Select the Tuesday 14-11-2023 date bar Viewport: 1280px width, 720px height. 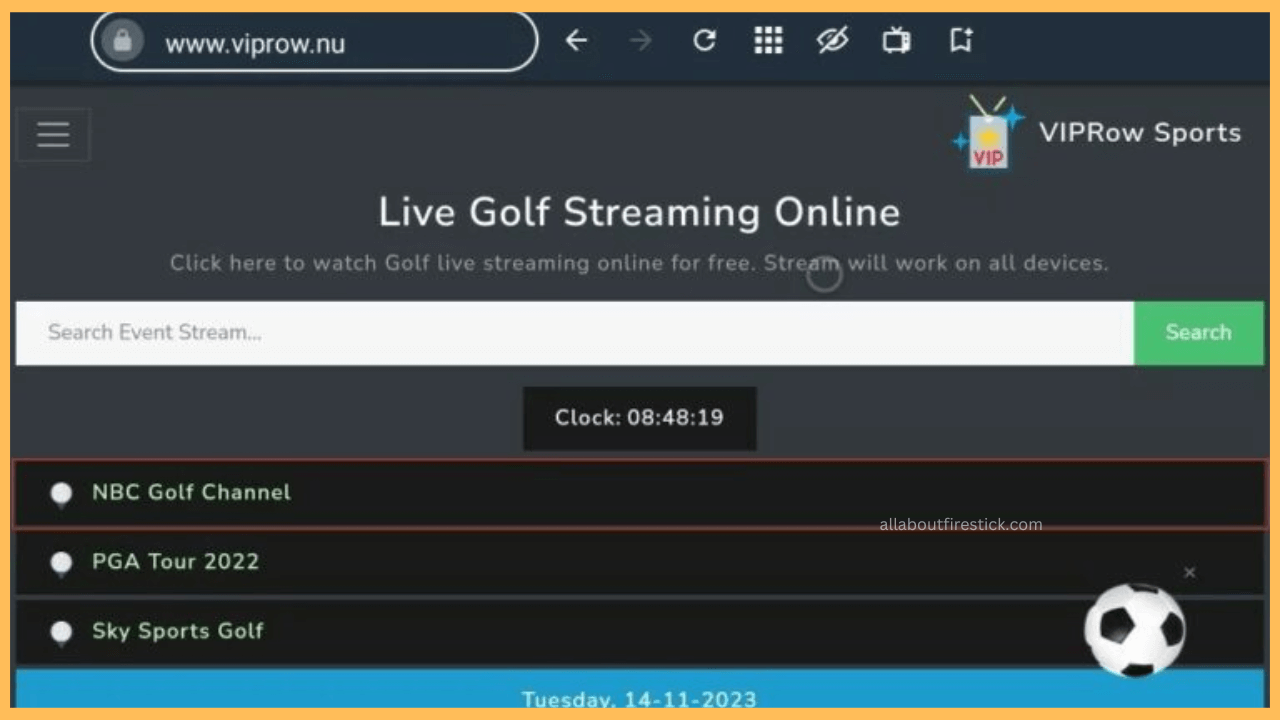coord(640,698)
